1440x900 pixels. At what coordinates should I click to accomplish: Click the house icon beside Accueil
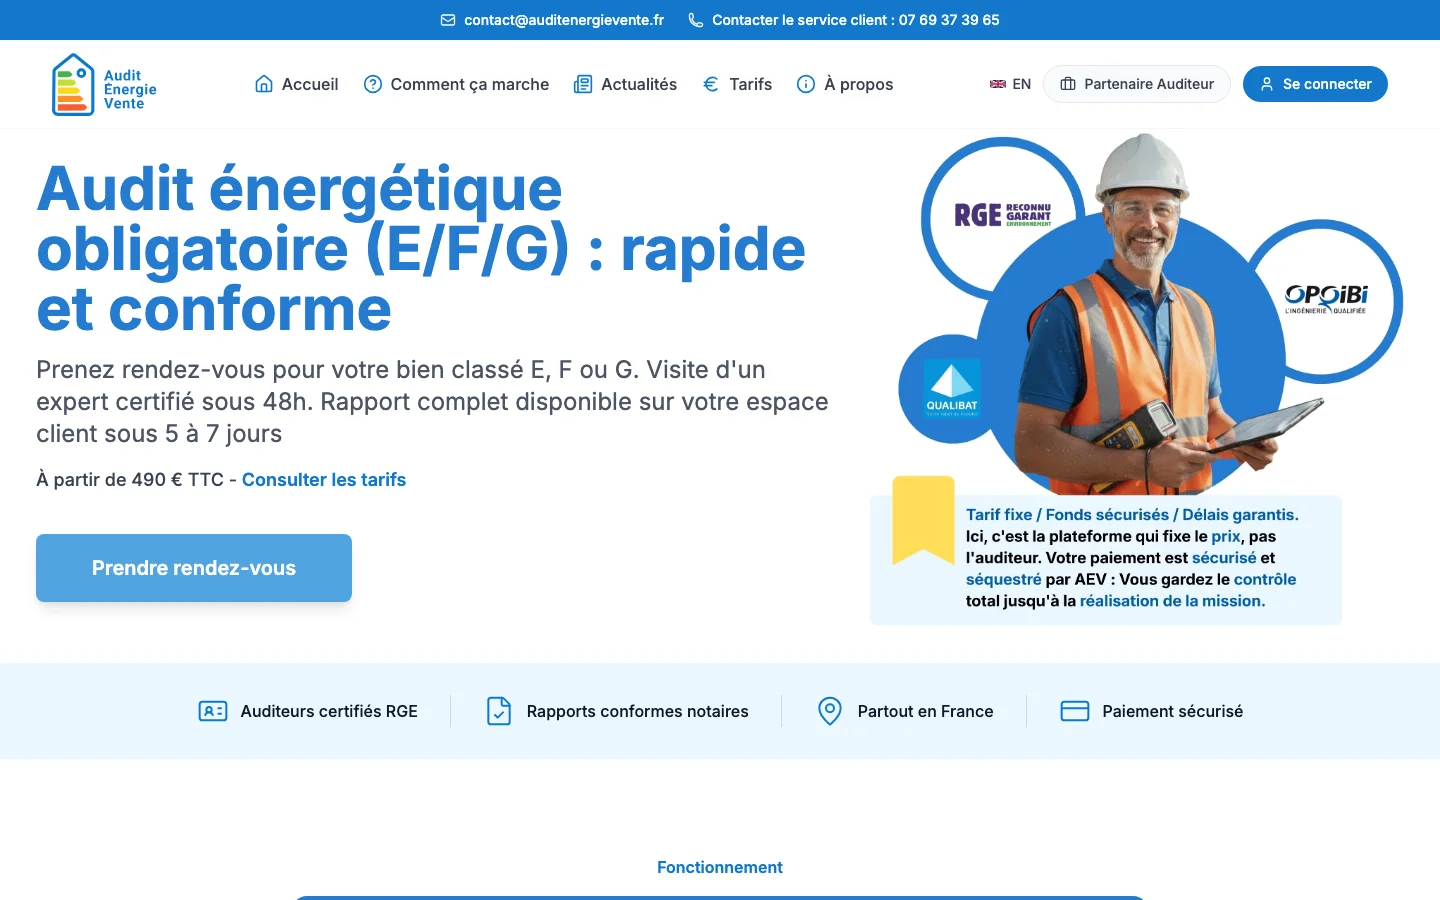point(263,84)
